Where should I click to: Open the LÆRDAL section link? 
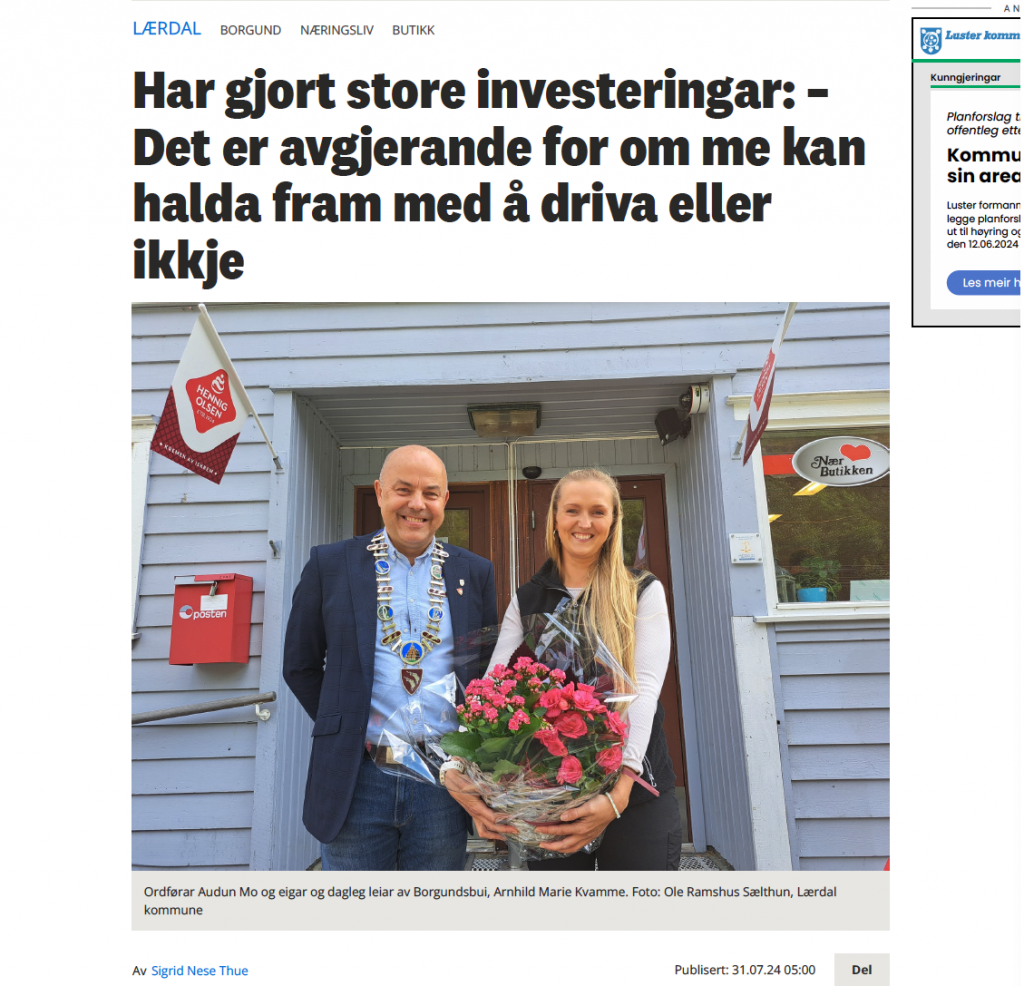(x=167, y=29)
